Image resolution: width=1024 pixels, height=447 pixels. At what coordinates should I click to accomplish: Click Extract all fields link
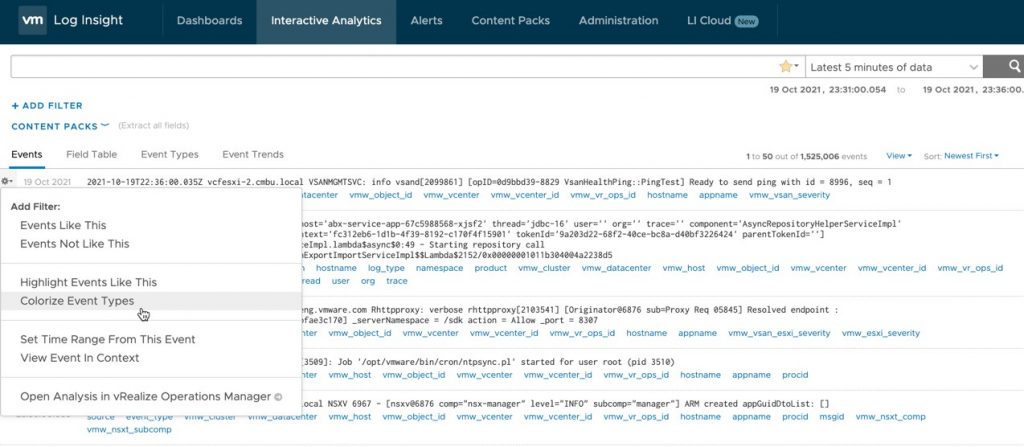(154, 126)
